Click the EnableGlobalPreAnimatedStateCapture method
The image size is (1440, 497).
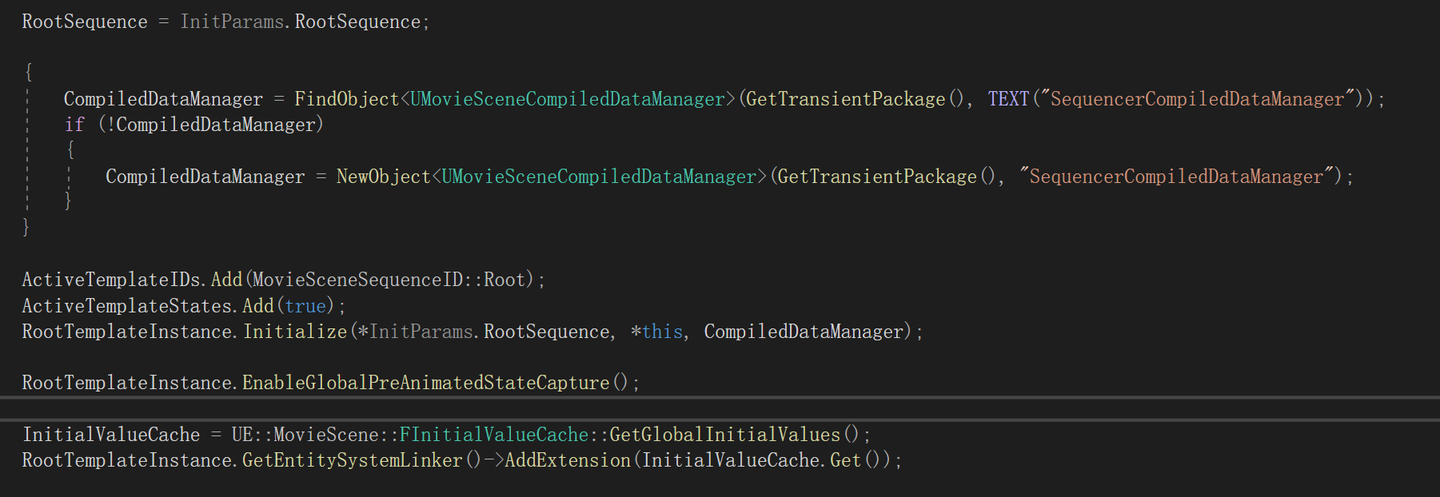click(426, 383)
